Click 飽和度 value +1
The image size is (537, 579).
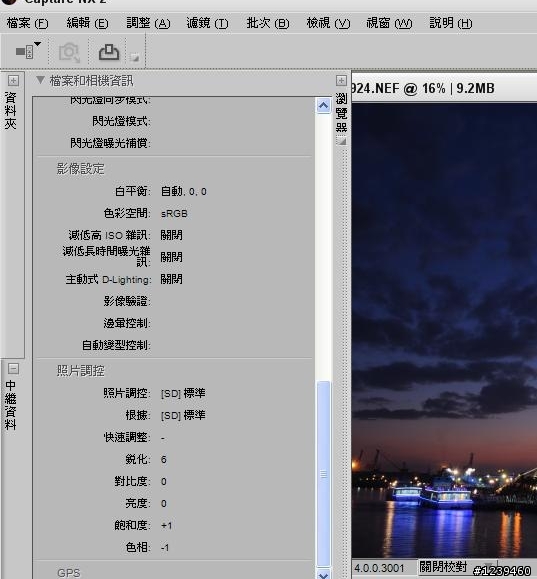pyautogui.click(x=167, y=525)
